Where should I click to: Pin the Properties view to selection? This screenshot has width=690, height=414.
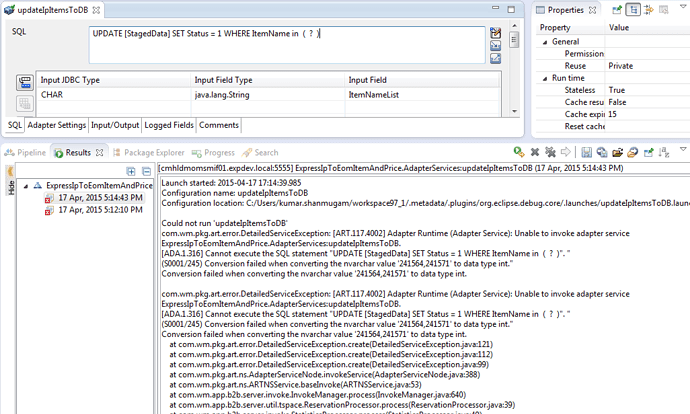point(617,10)
